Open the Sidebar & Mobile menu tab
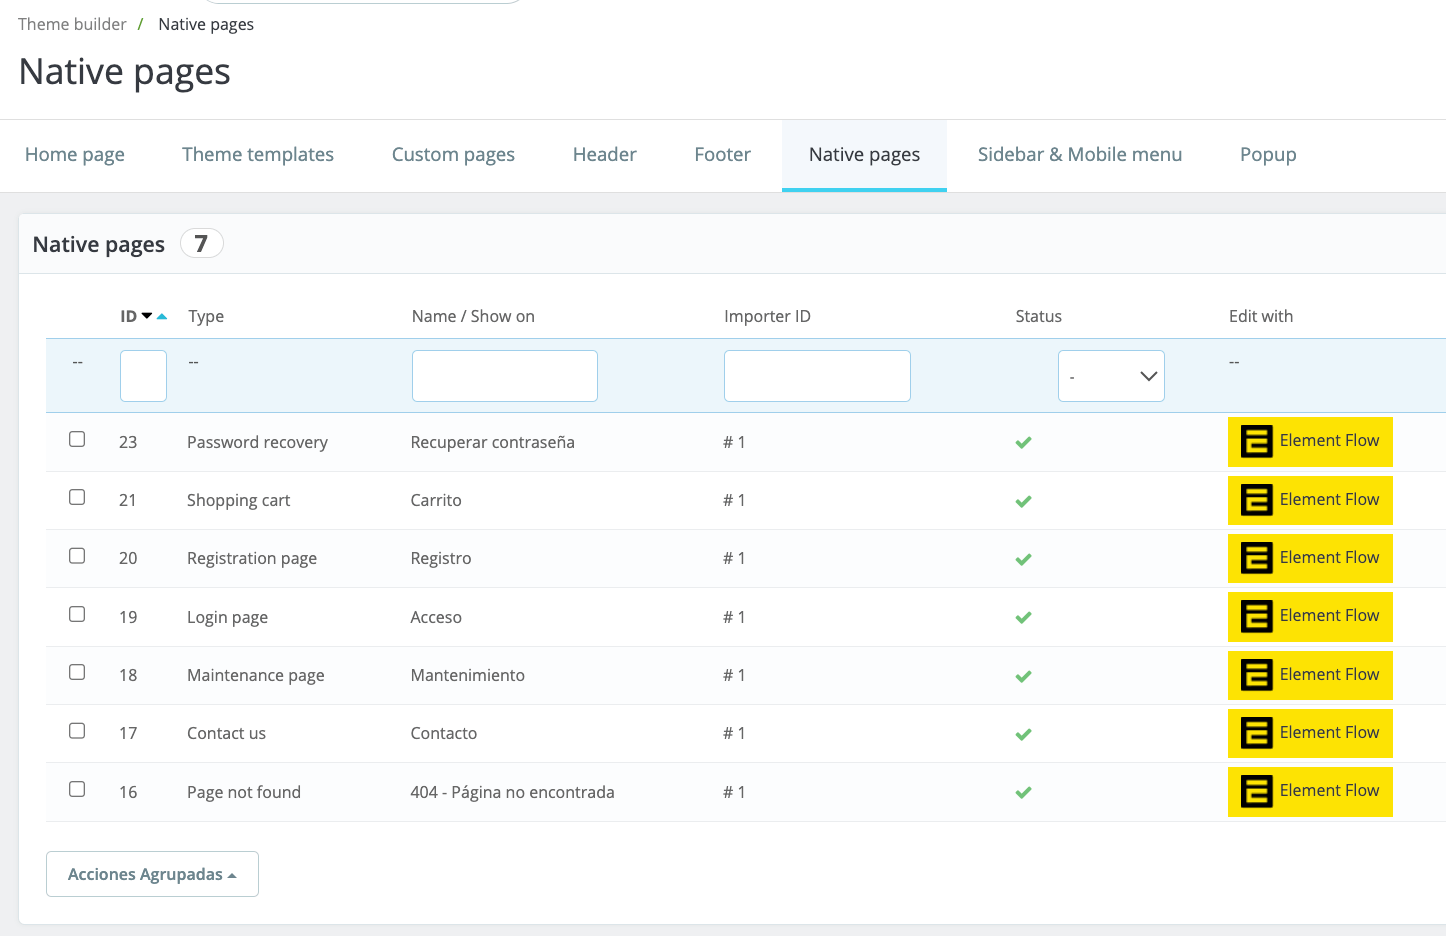Screen dimensions: 1446x936 click(x=1080, y=155)
